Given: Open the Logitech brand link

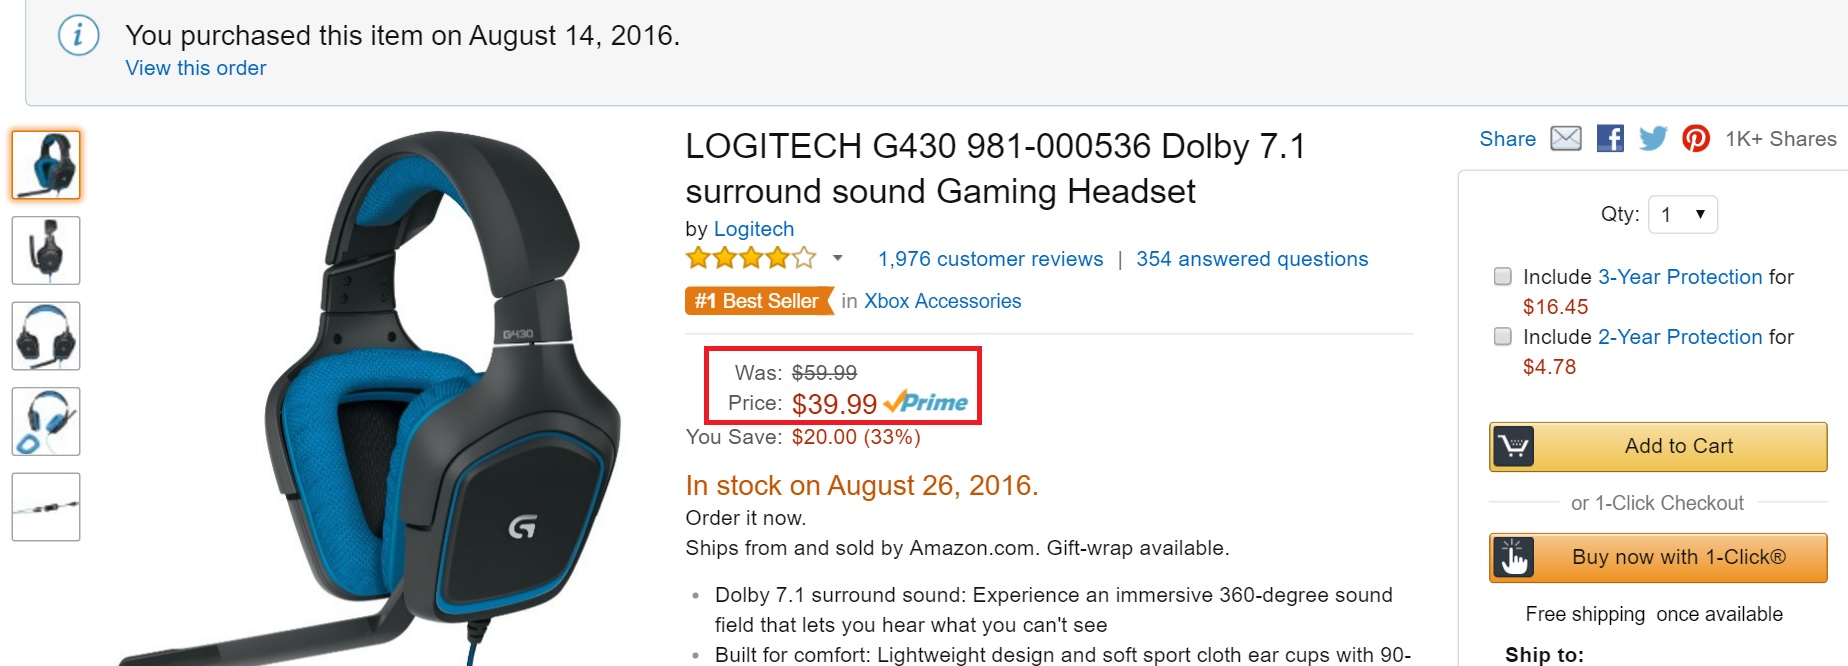Looking at the screenshot, I should [753, 229].
